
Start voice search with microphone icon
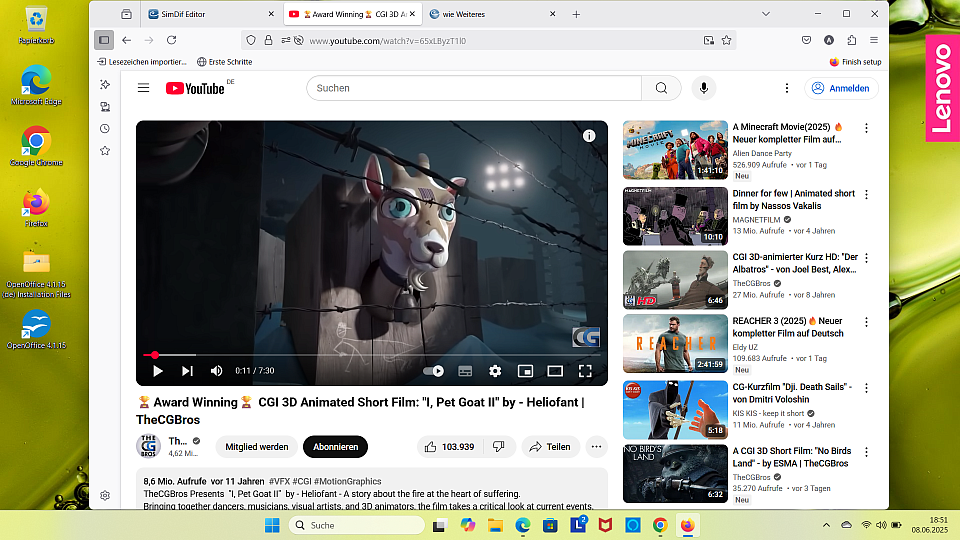(x=703, y=88)
